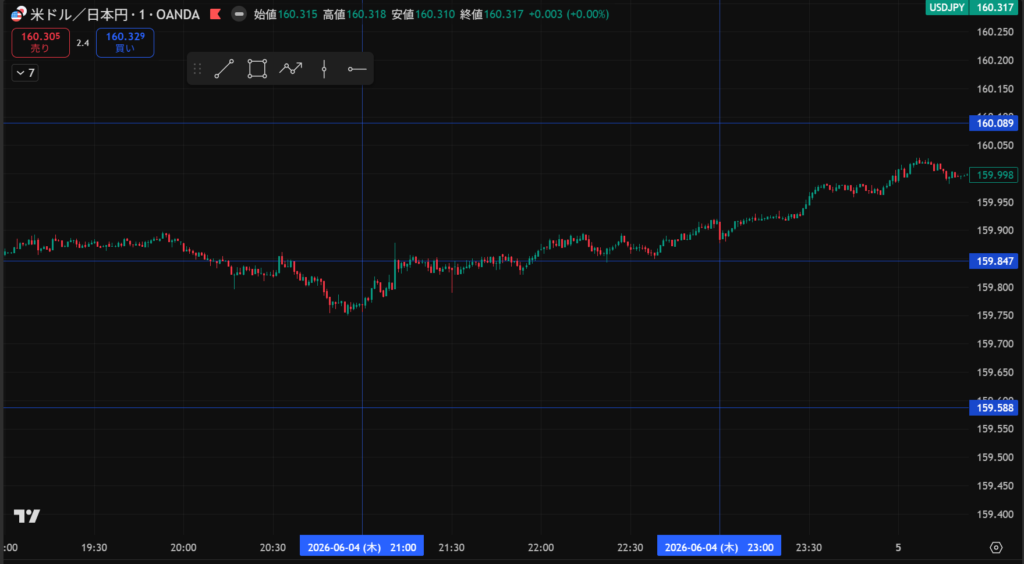This screenshot has height=564, width=1024.
Task: Click the 159.750 price axis label
Action: click(x=995, y=315)
